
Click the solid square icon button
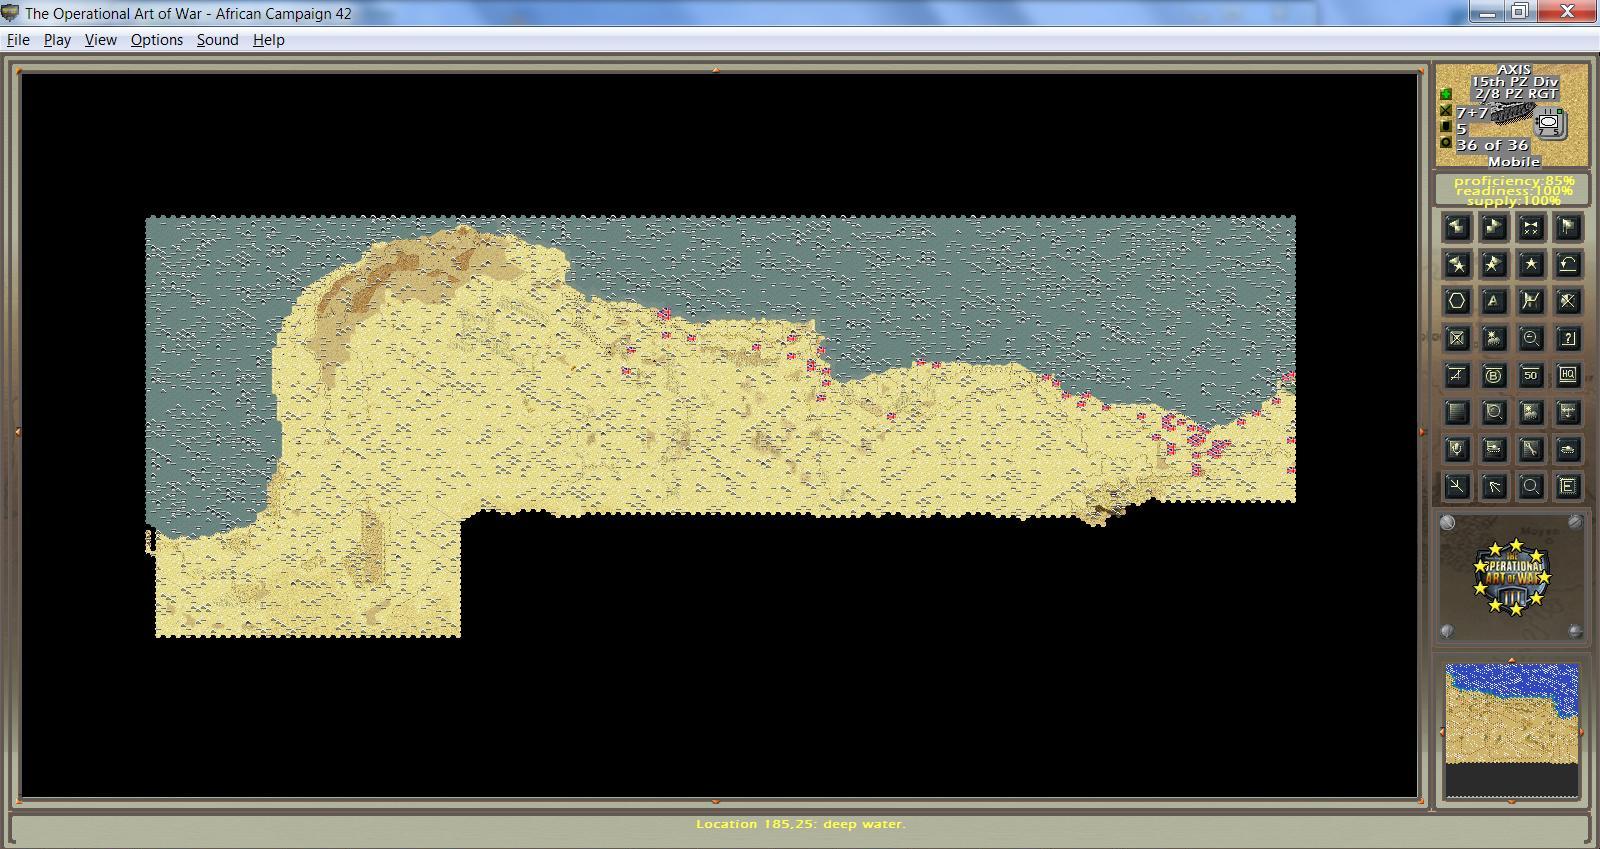click(x=1457, y=412)
